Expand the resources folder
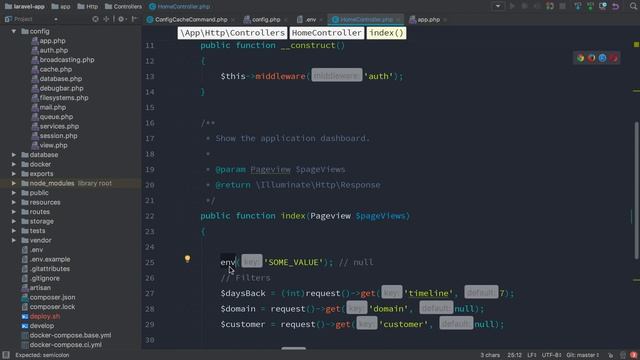This screenshot has width=640, height=360. (x=14, y=202)
